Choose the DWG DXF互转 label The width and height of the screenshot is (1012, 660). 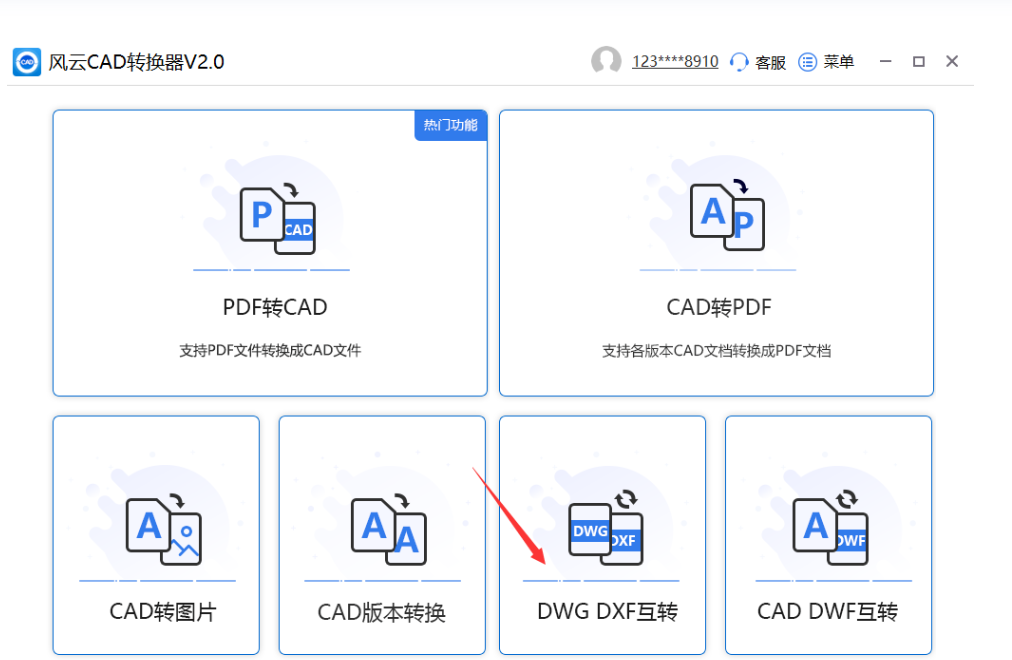607,611
